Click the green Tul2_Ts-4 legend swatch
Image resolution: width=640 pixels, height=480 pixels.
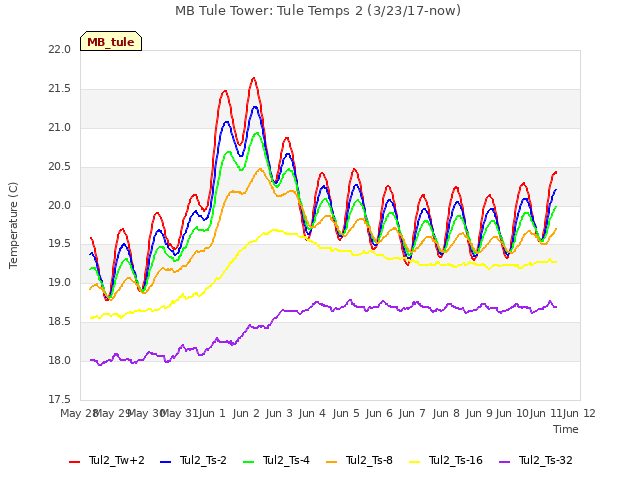tap(248, 462)
